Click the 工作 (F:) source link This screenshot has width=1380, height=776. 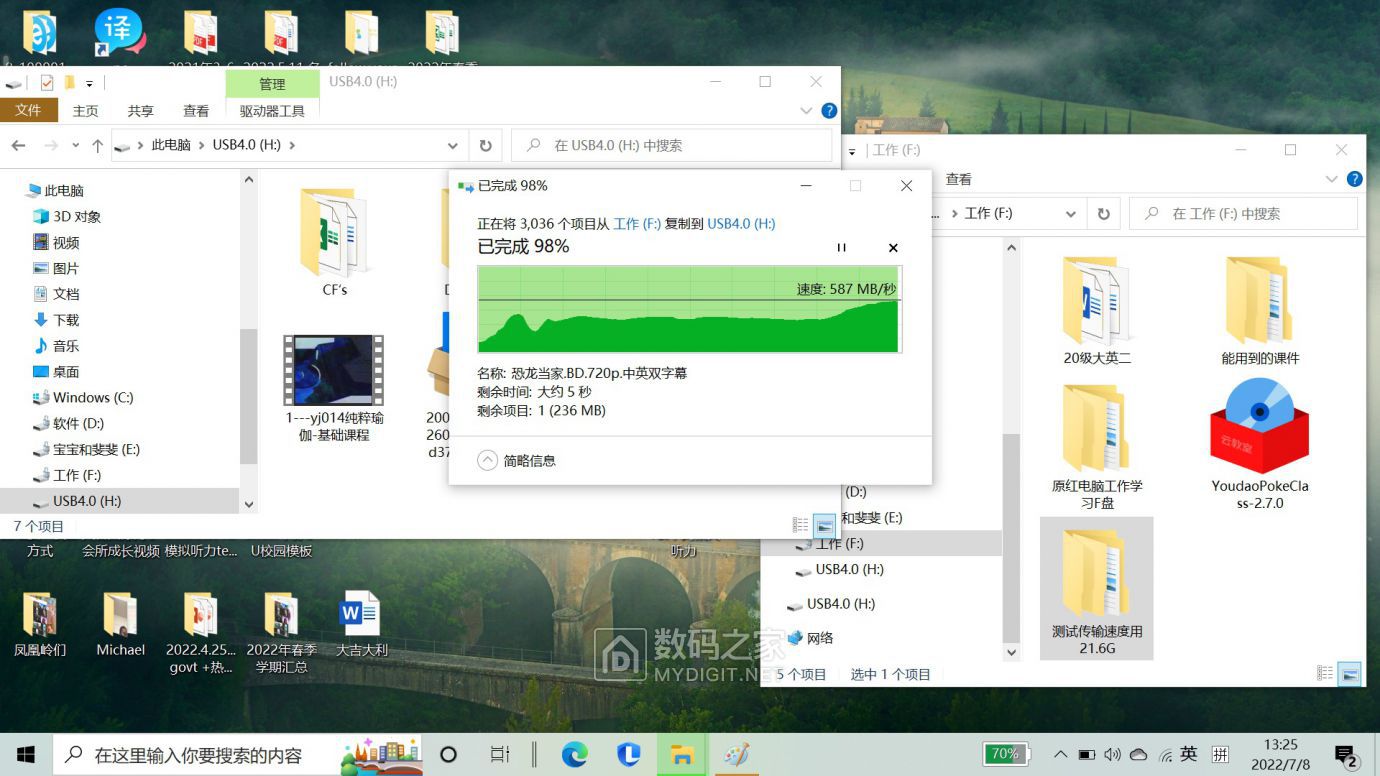point(636,224)
